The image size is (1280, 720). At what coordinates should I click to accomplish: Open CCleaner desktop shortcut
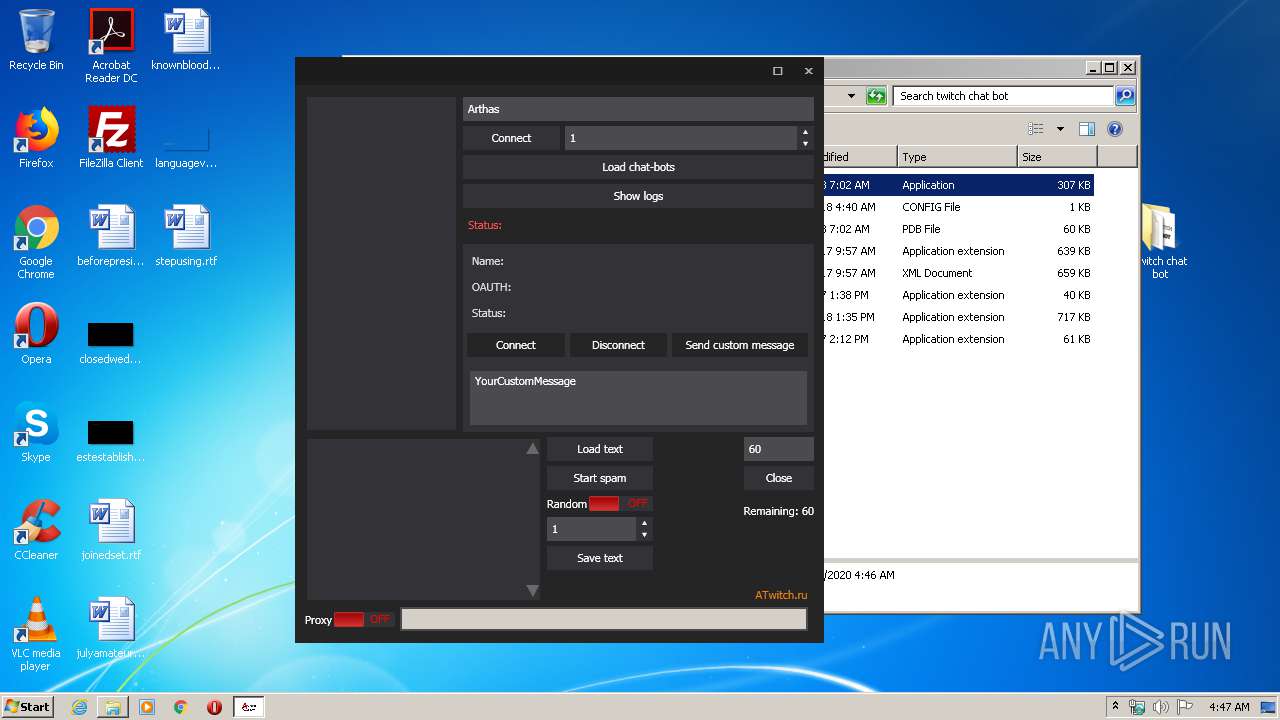36,530
